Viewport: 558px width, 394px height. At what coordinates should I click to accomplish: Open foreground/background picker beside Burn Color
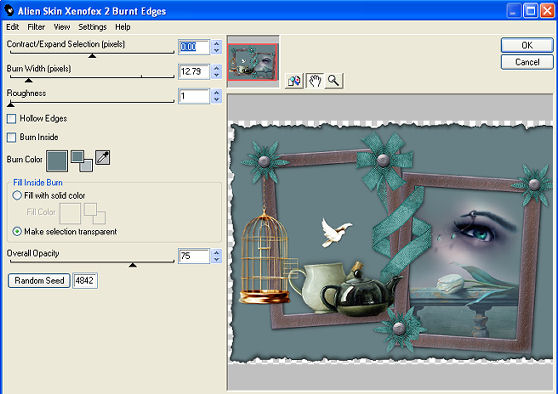click(82, 161)
